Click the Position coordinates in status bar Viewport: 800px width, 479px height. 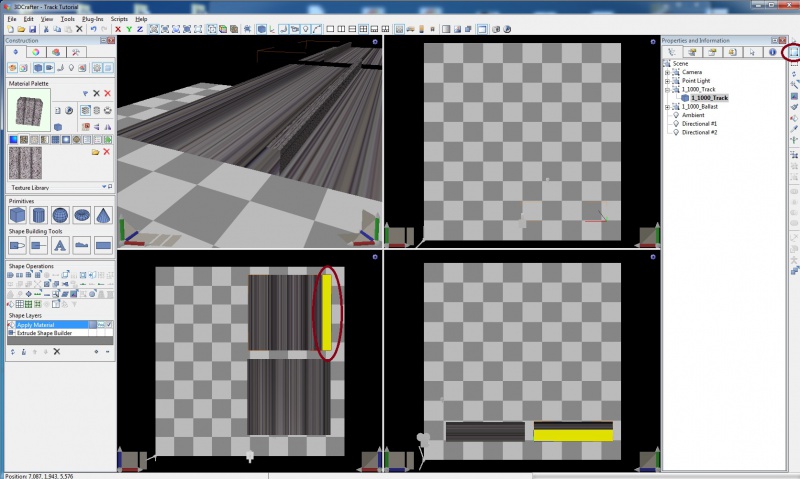click(39, 476)
